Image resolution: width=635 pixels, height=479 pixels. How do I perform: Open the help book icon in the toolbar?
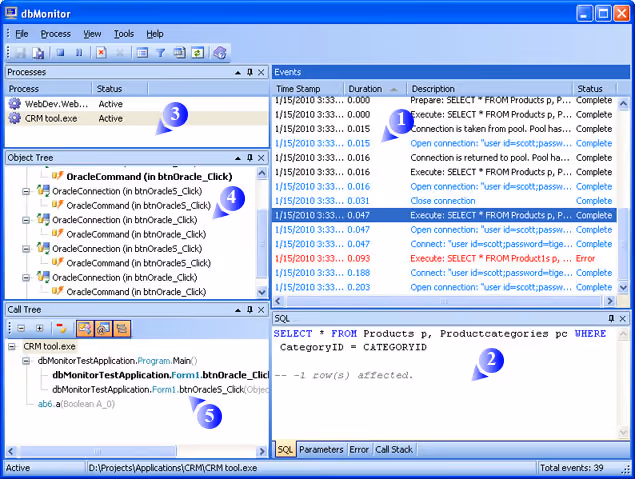pyautogui.click(x=220, y=53)
